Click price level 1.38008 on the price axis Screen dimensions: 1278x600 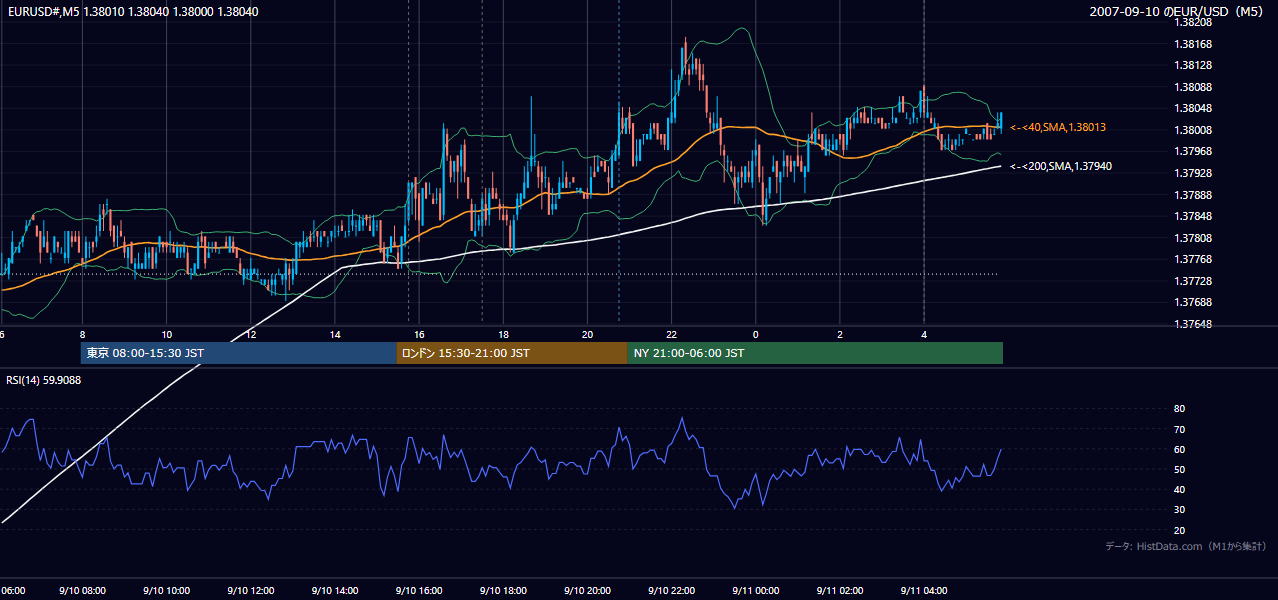[1193, 130]
